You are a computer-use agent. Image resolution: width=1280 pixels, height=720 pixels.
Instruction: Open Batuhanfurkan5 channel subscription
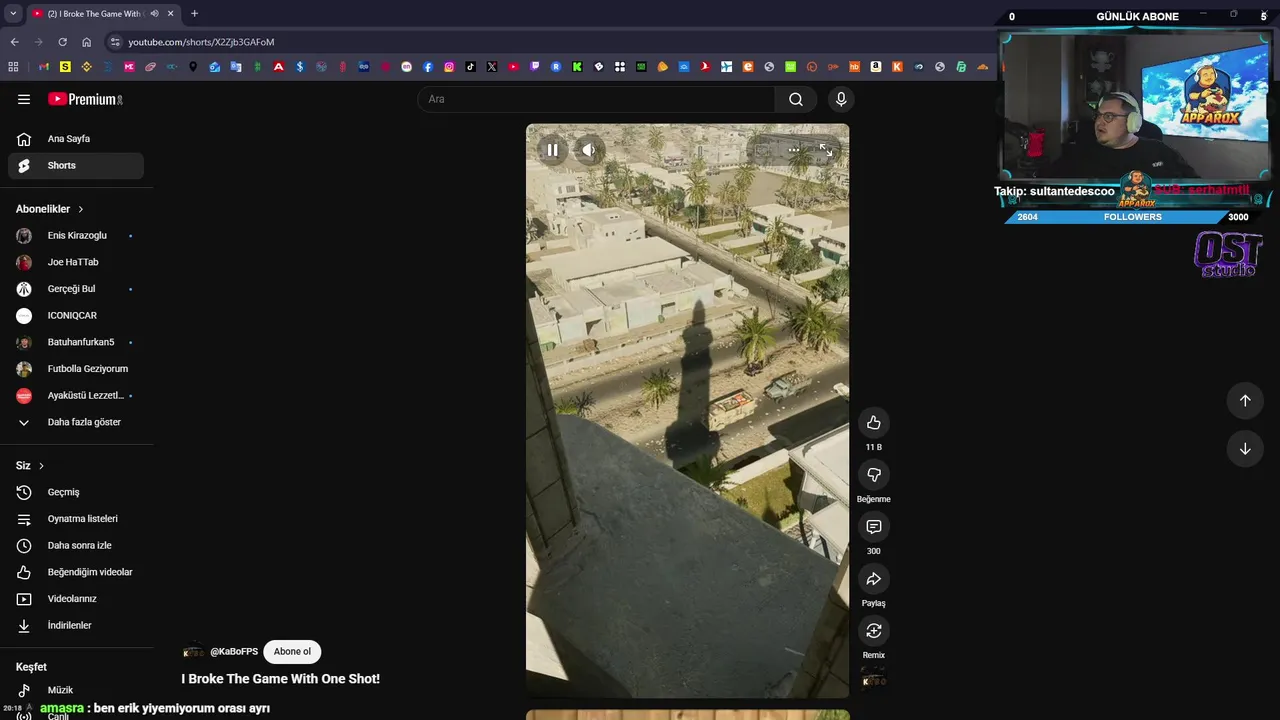coord(76,342)
